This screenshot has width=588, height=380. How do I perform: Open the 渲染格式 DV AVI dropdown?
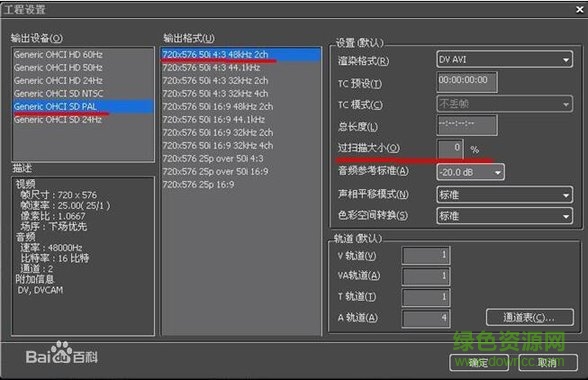504,60
